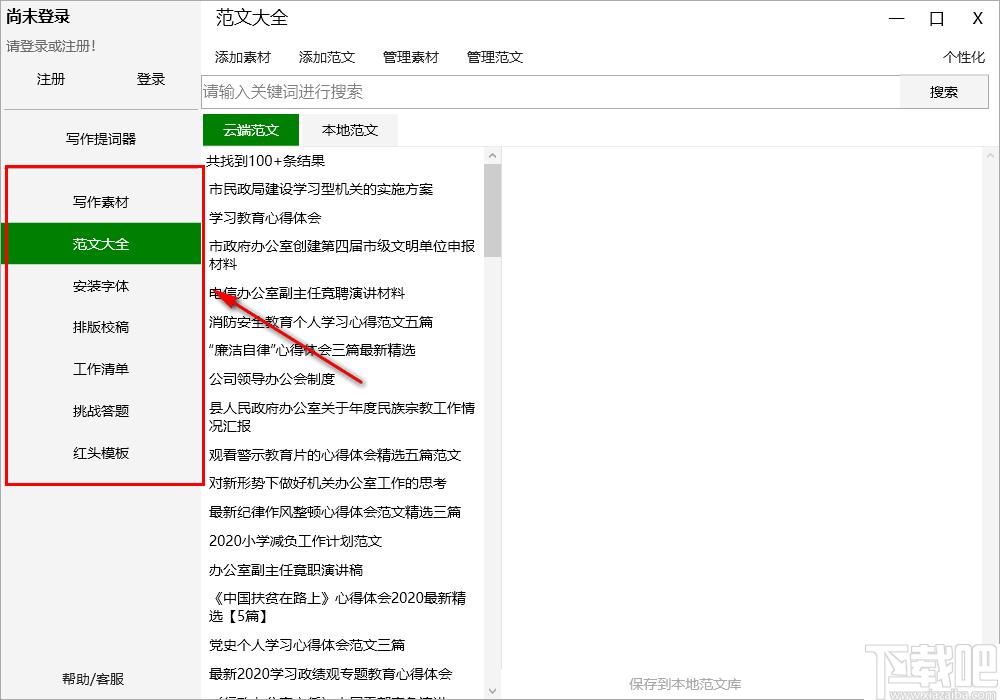Click 添加素材 in the top toolbar

click(243, 57)
